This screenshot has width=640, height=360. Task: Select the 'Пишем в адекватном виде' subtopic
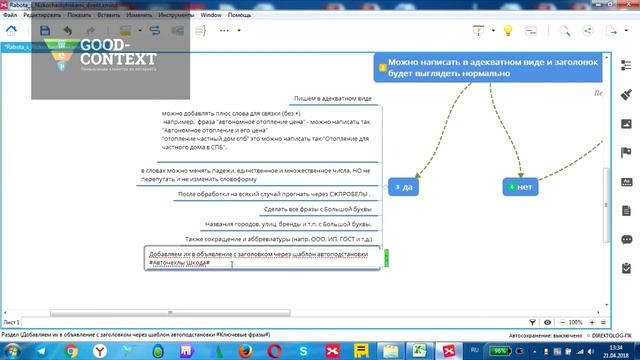tap(332, 98)
